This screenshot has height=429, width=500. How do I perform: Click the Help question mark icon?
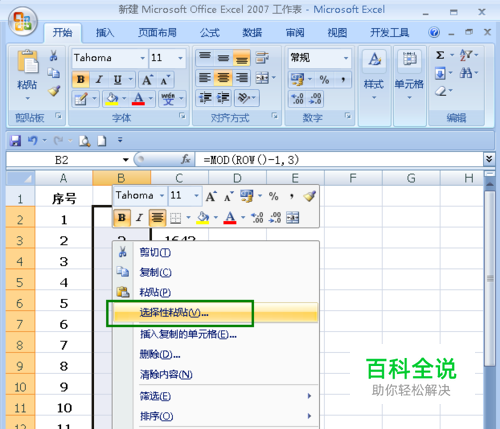[x=434, y=32]
